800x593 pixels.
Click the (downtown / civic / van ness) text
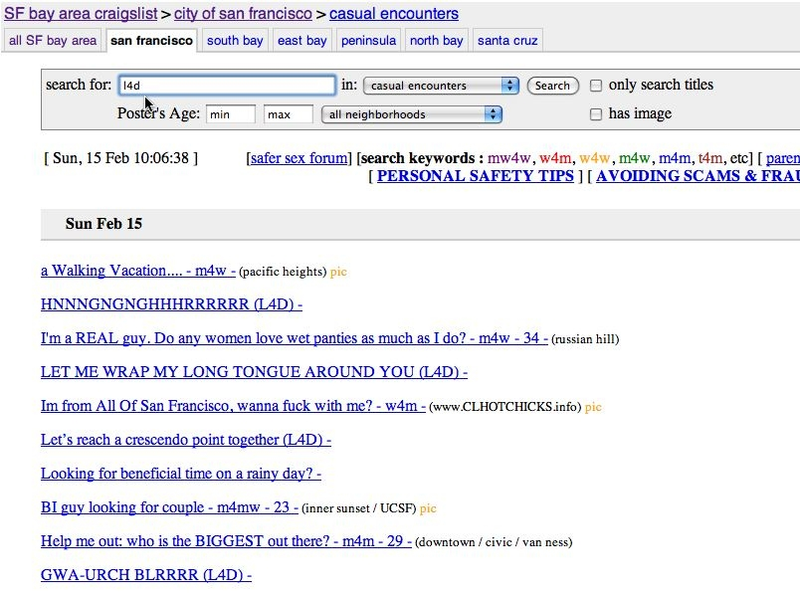point(493,542)
